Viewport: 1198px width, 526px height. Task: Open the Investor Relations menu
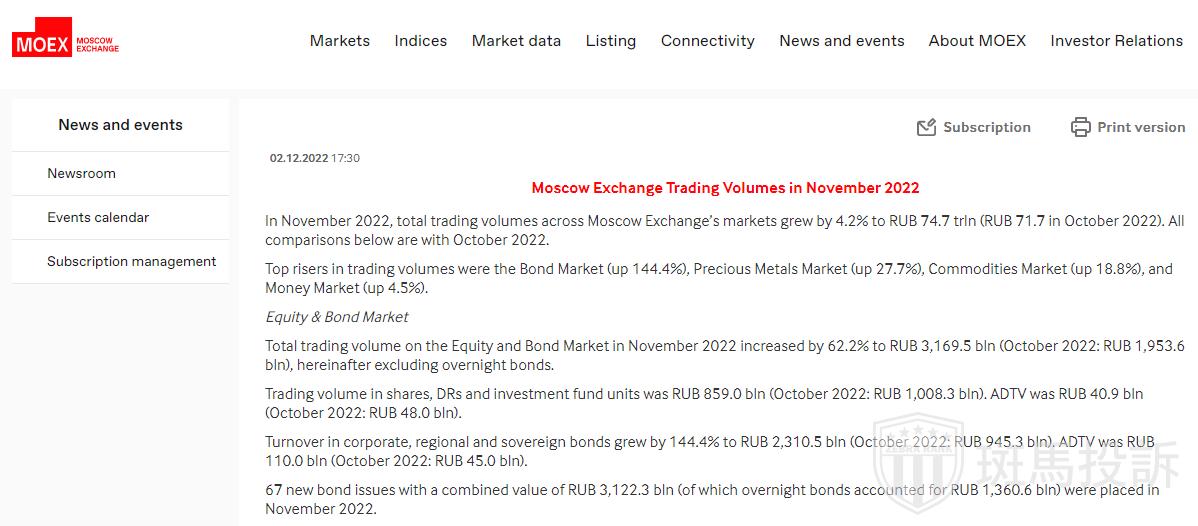[x=1116, y=41]
